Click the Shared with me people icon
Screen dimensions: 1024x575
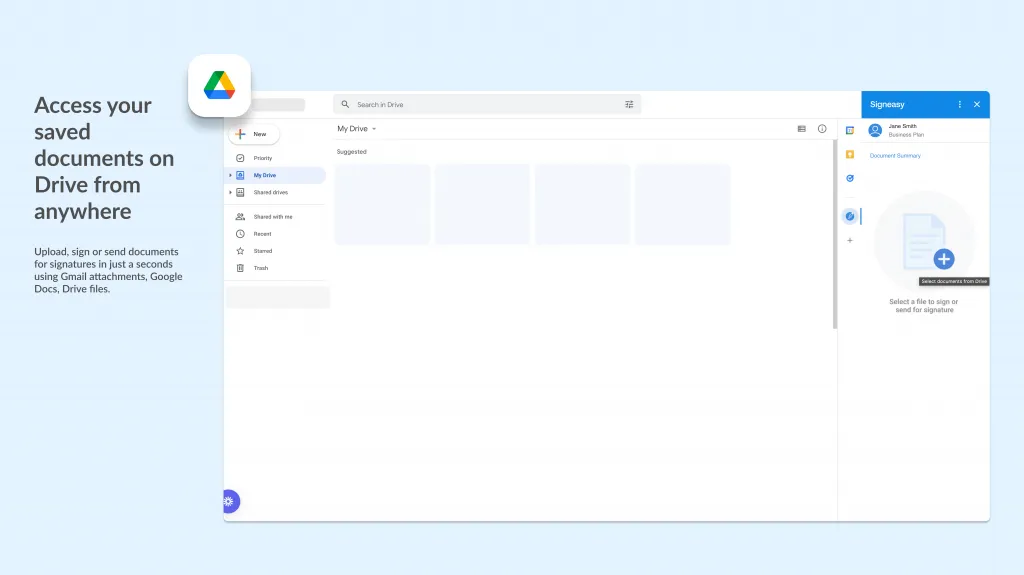tap(240, 216)
